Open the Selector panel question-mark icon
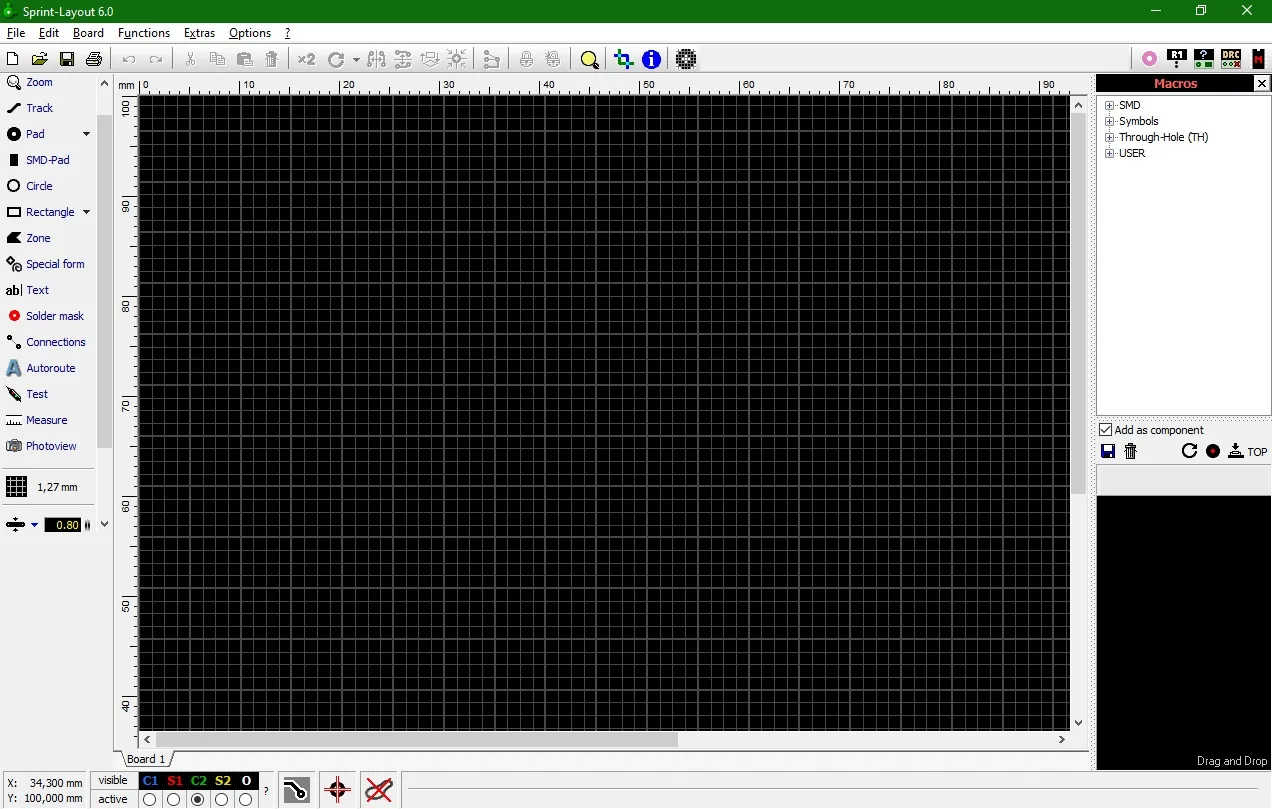 [1204, 60]
